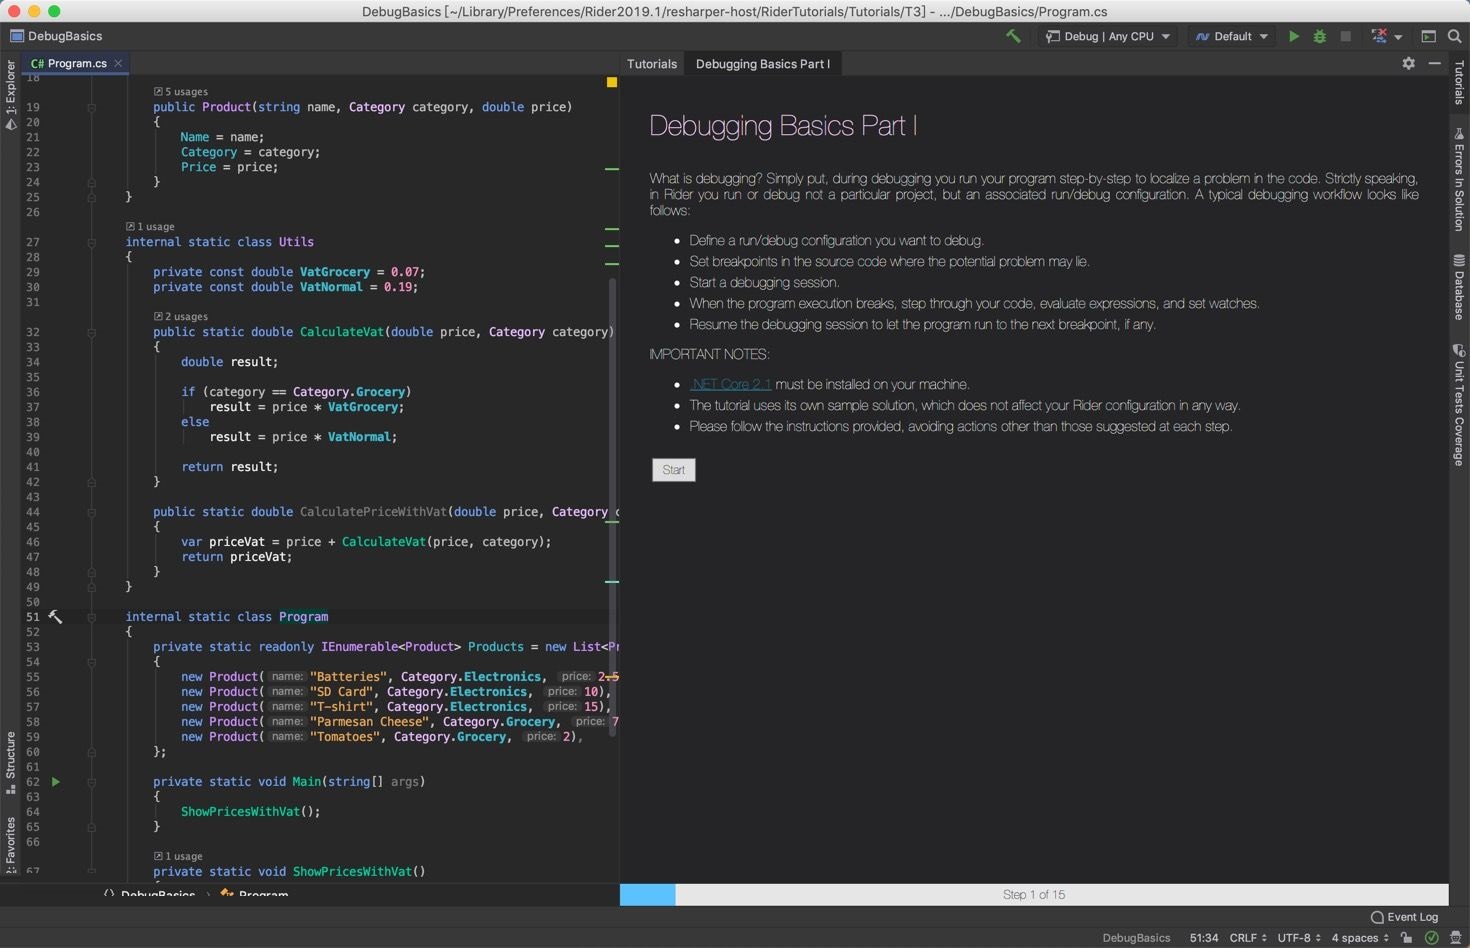
Task: Open the .NET Core 2.1 link
Action: click(730, 384)
